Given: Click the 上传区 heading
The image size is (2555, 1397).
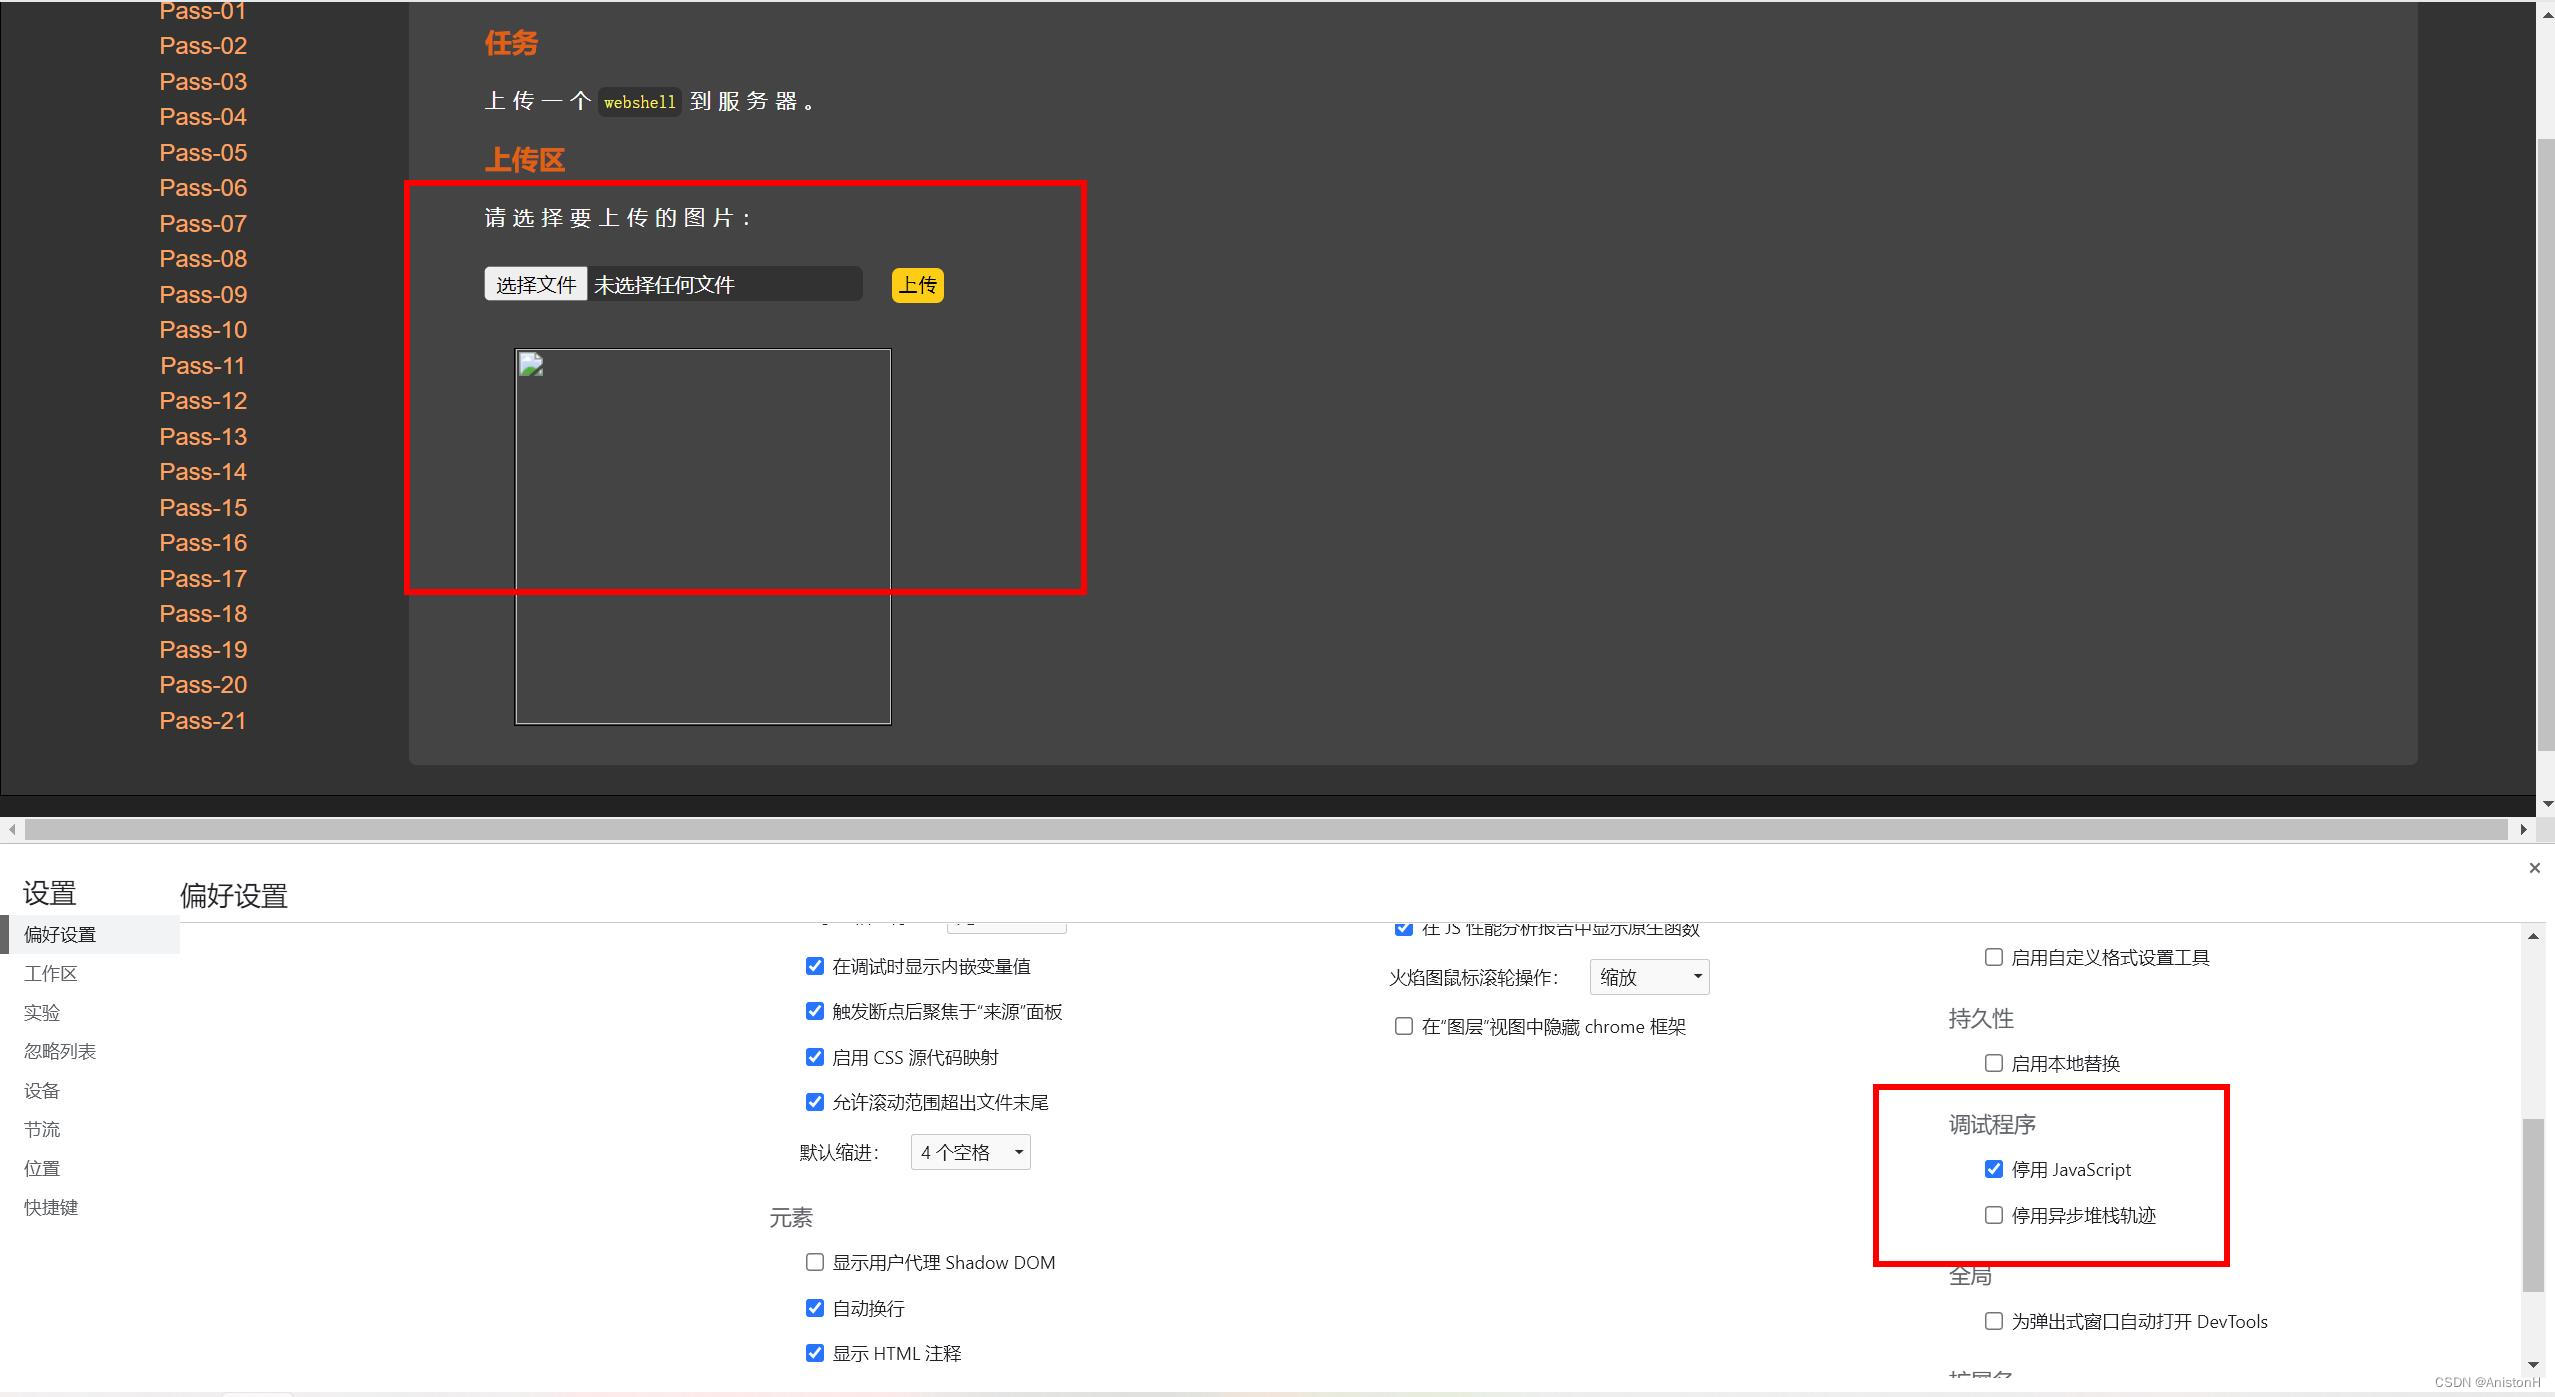Looking at the screenshot, I should [x=525, y=160].
